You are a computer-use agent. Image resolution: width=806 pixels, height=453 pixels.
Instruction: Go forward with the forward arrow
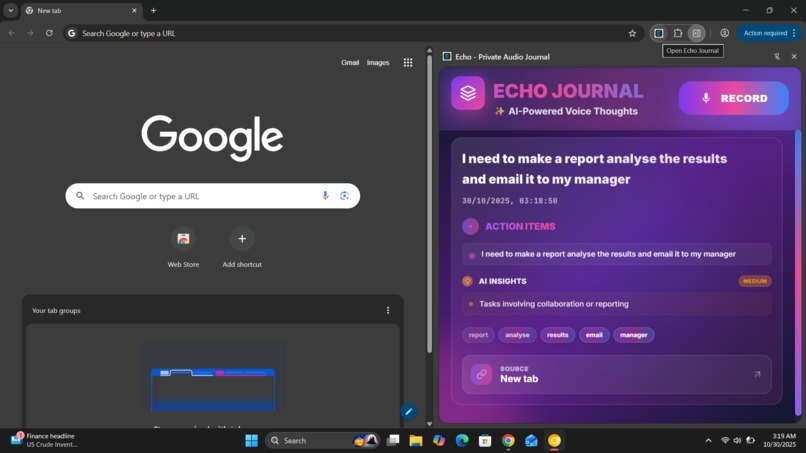[30, 33]
